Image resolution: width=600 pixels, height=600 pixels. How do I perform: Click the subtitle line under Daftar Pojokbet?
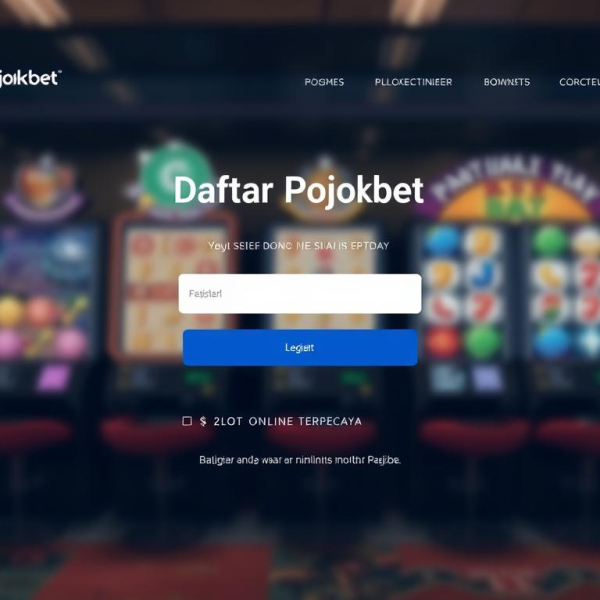pos(299,246)
